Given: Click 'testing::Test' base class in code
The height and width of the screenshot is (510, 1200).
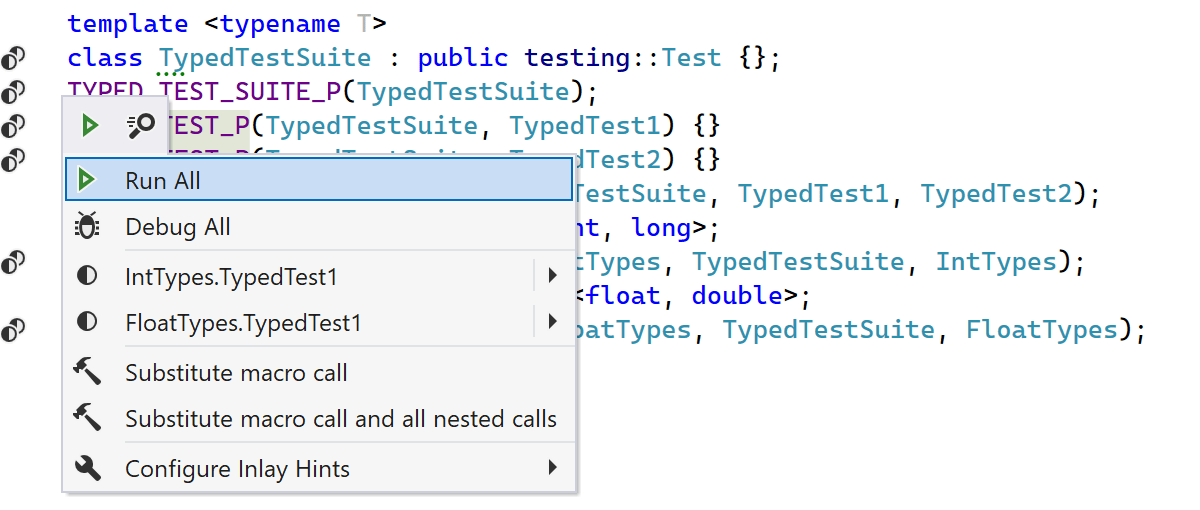Looking at the screenshot, I should [622, 58].
